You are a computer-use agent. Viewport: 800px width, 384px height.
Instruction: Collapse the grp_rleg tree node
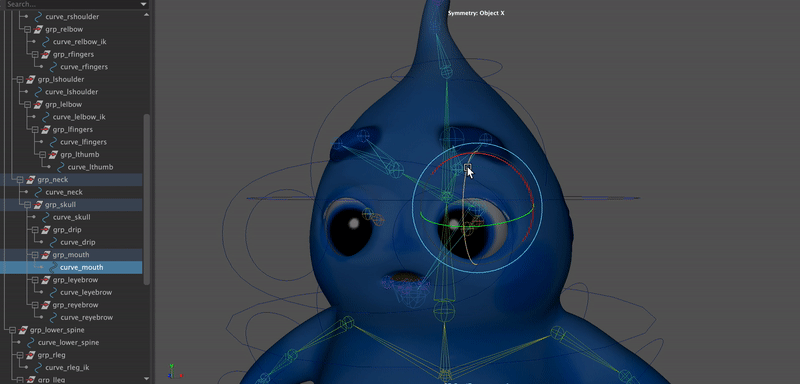coord(20,355)
